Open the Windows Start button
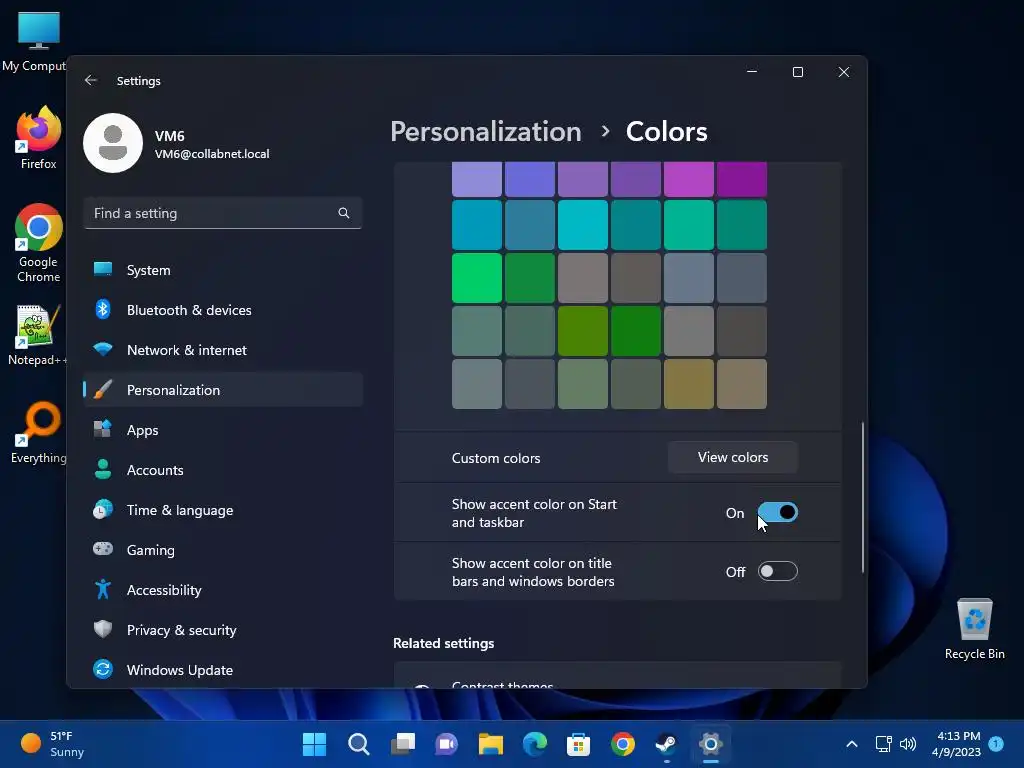The height and width of the screenshot is (768, 1024). [314, 744]
